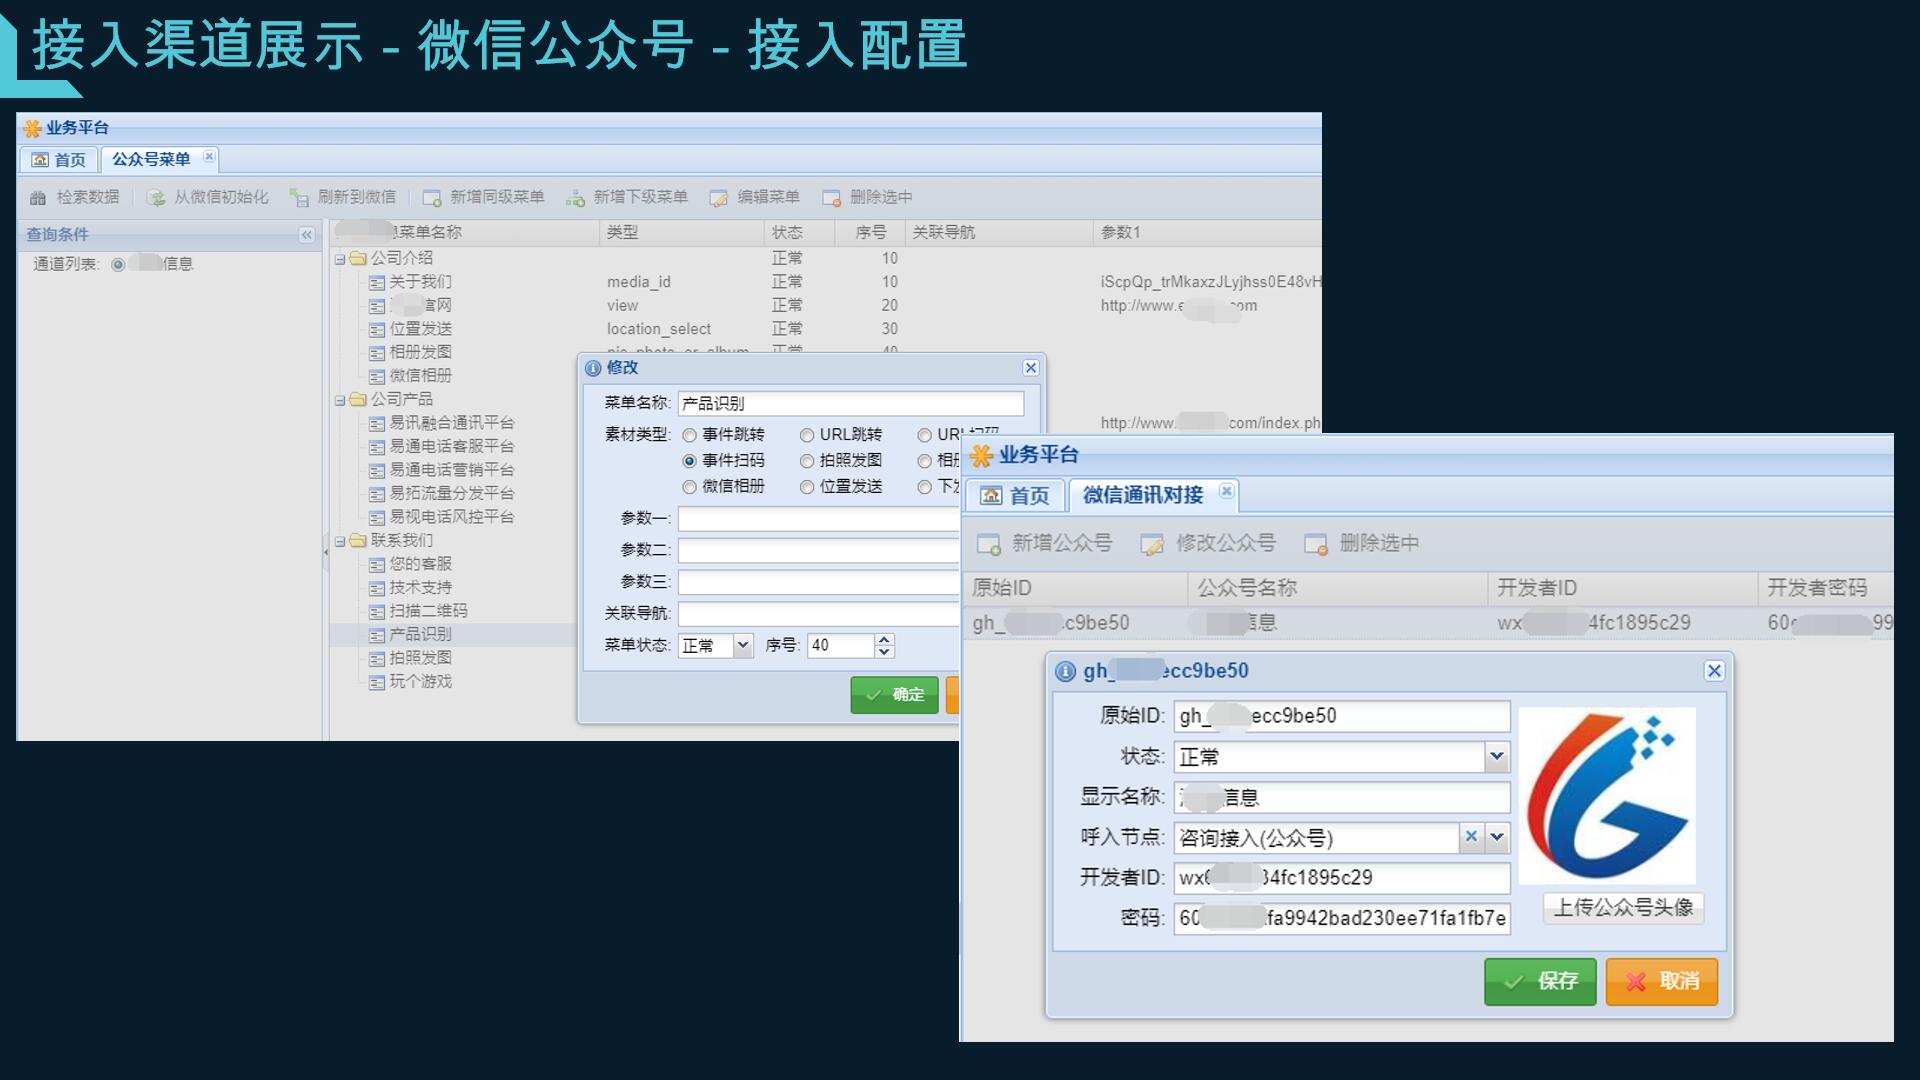Click the 原始ID input field
Screen dimensions: 1920x1080
point(1342,716)
